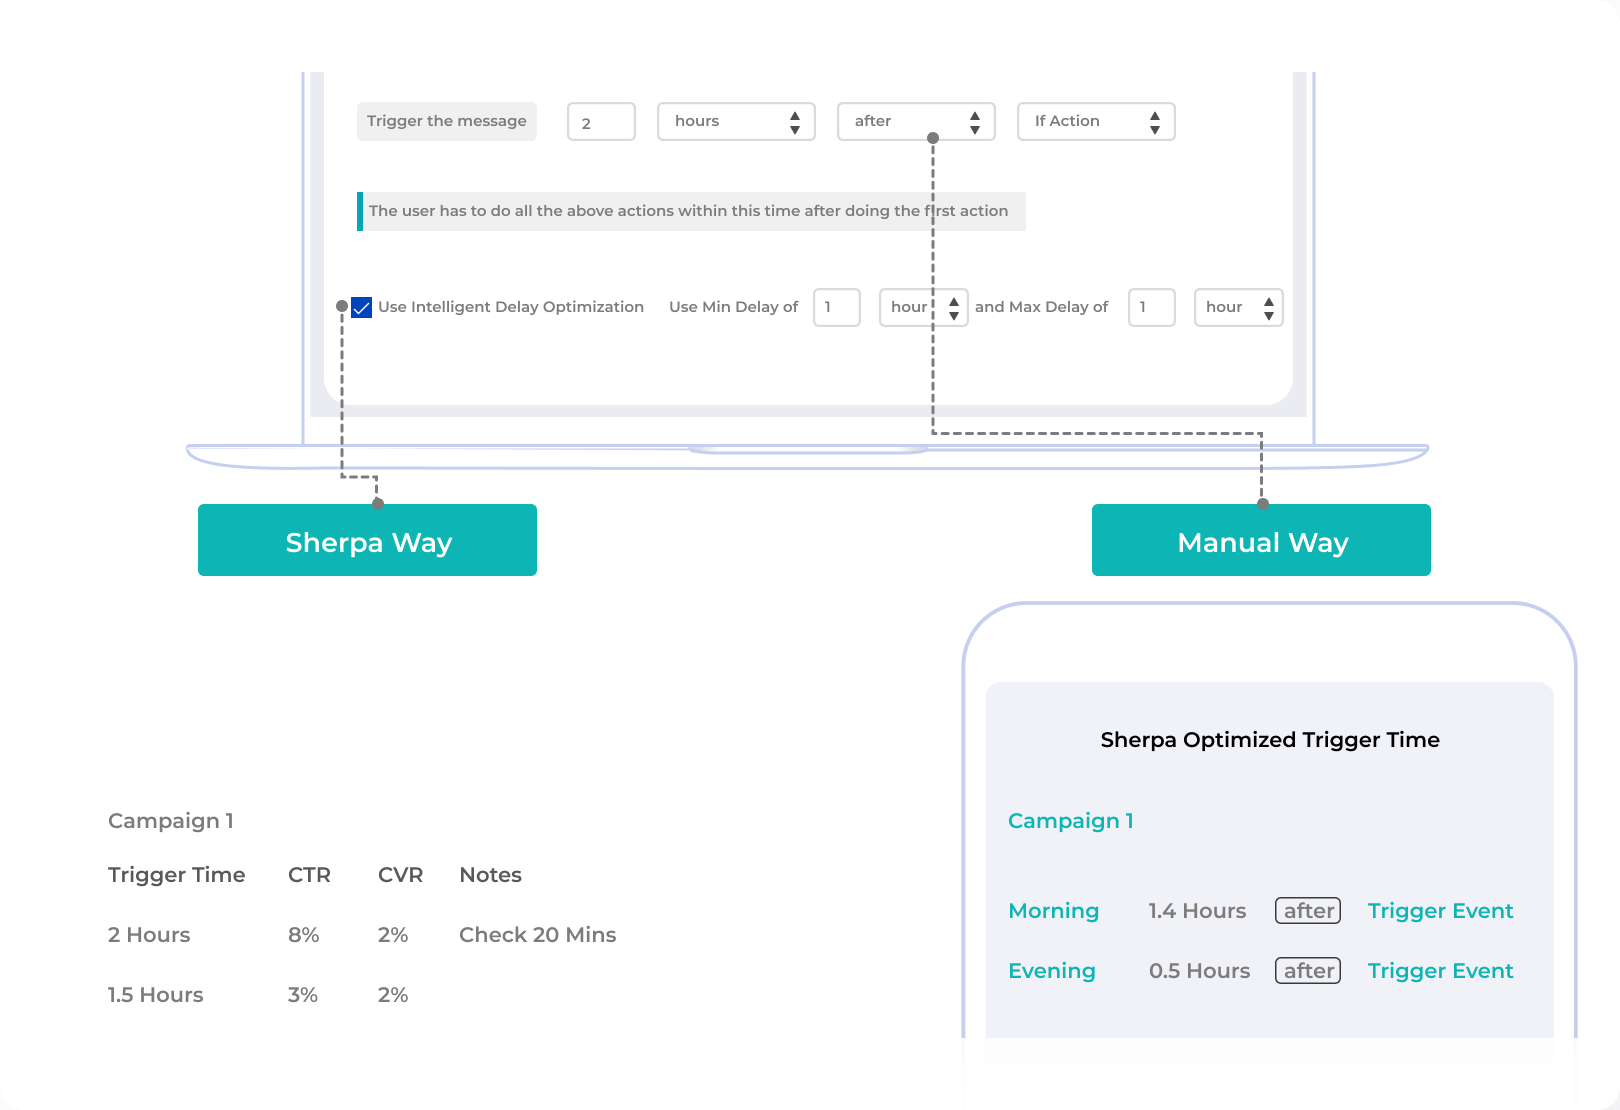Click the Manual Way button
The width and height of the screenshot is (1620, 1110).
pos(1261,540)
